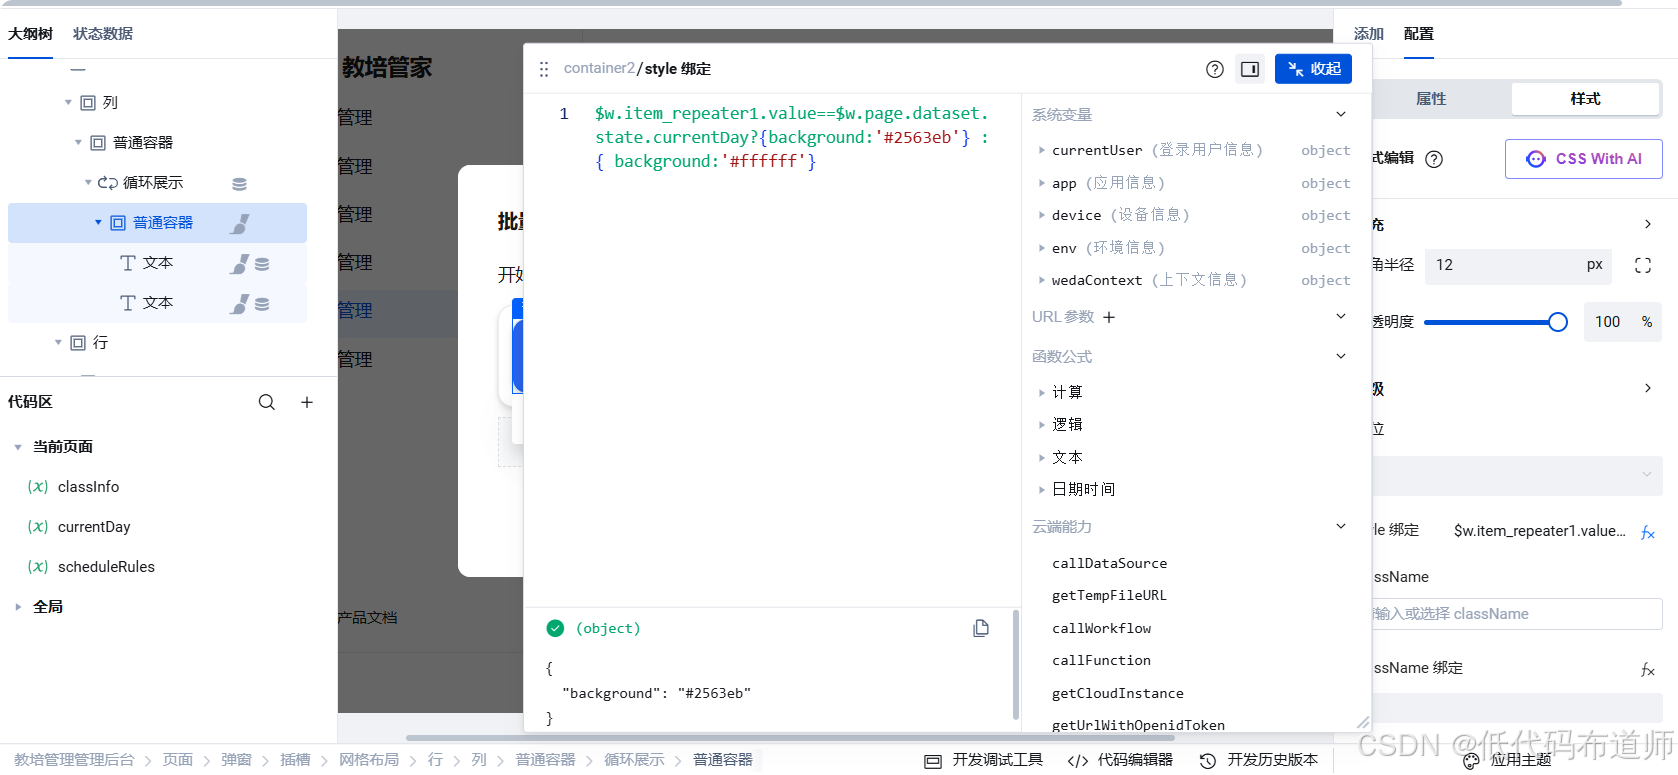The width and height of the screenshot is (1678, 775).
Task: Adjust the opacity slider handle
Action: [1557, 322]
